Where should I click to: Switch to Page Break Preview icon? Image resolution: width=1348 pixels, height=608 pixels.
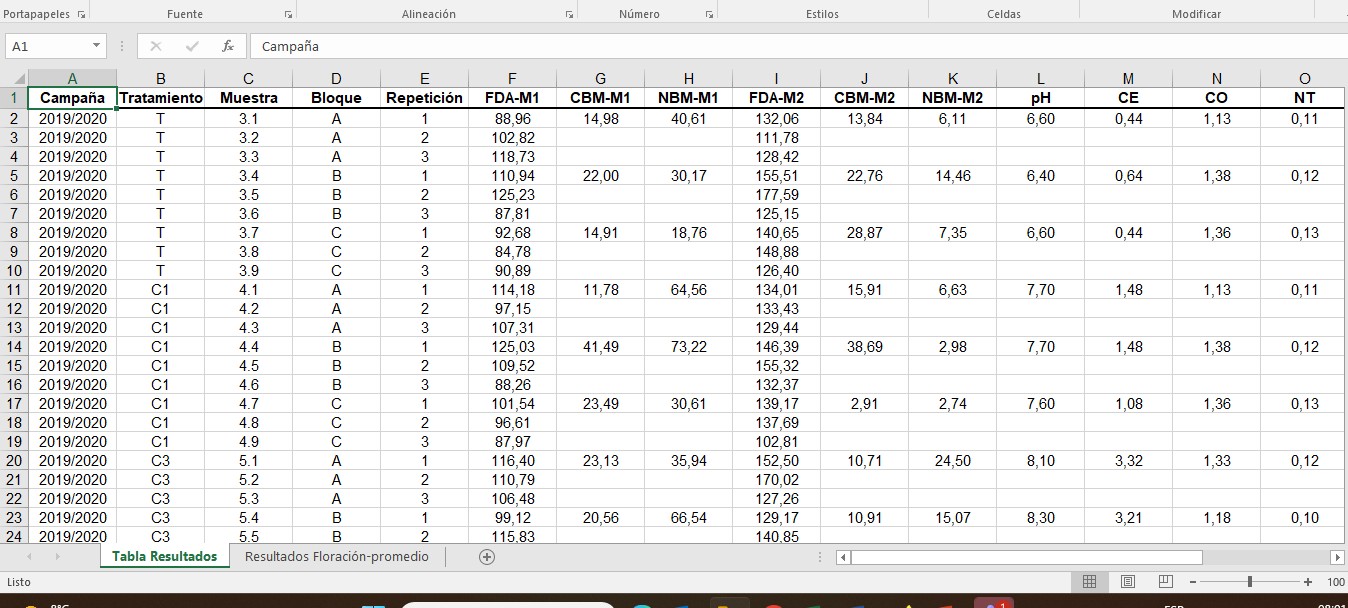[x=1165, y=582]
